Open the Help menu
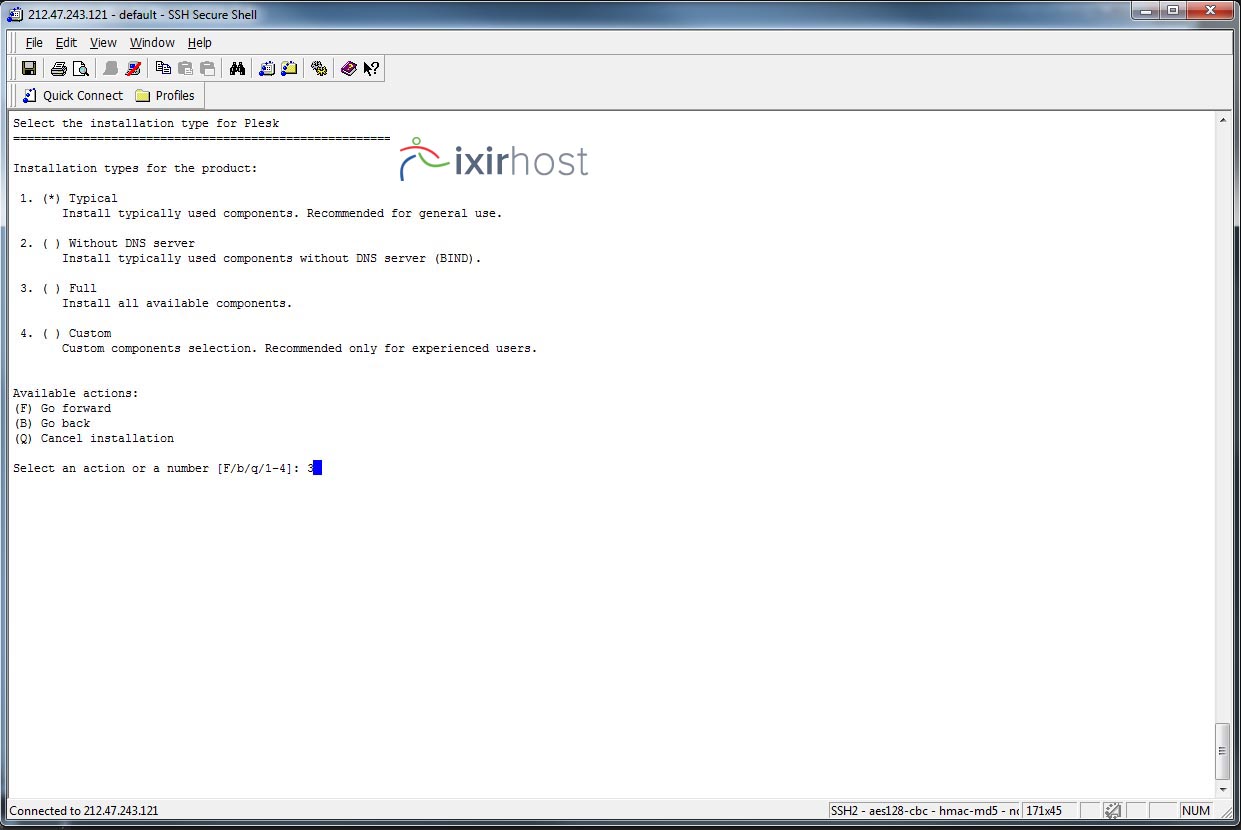This screenshot has height=830, width=1241. [200, 43]
